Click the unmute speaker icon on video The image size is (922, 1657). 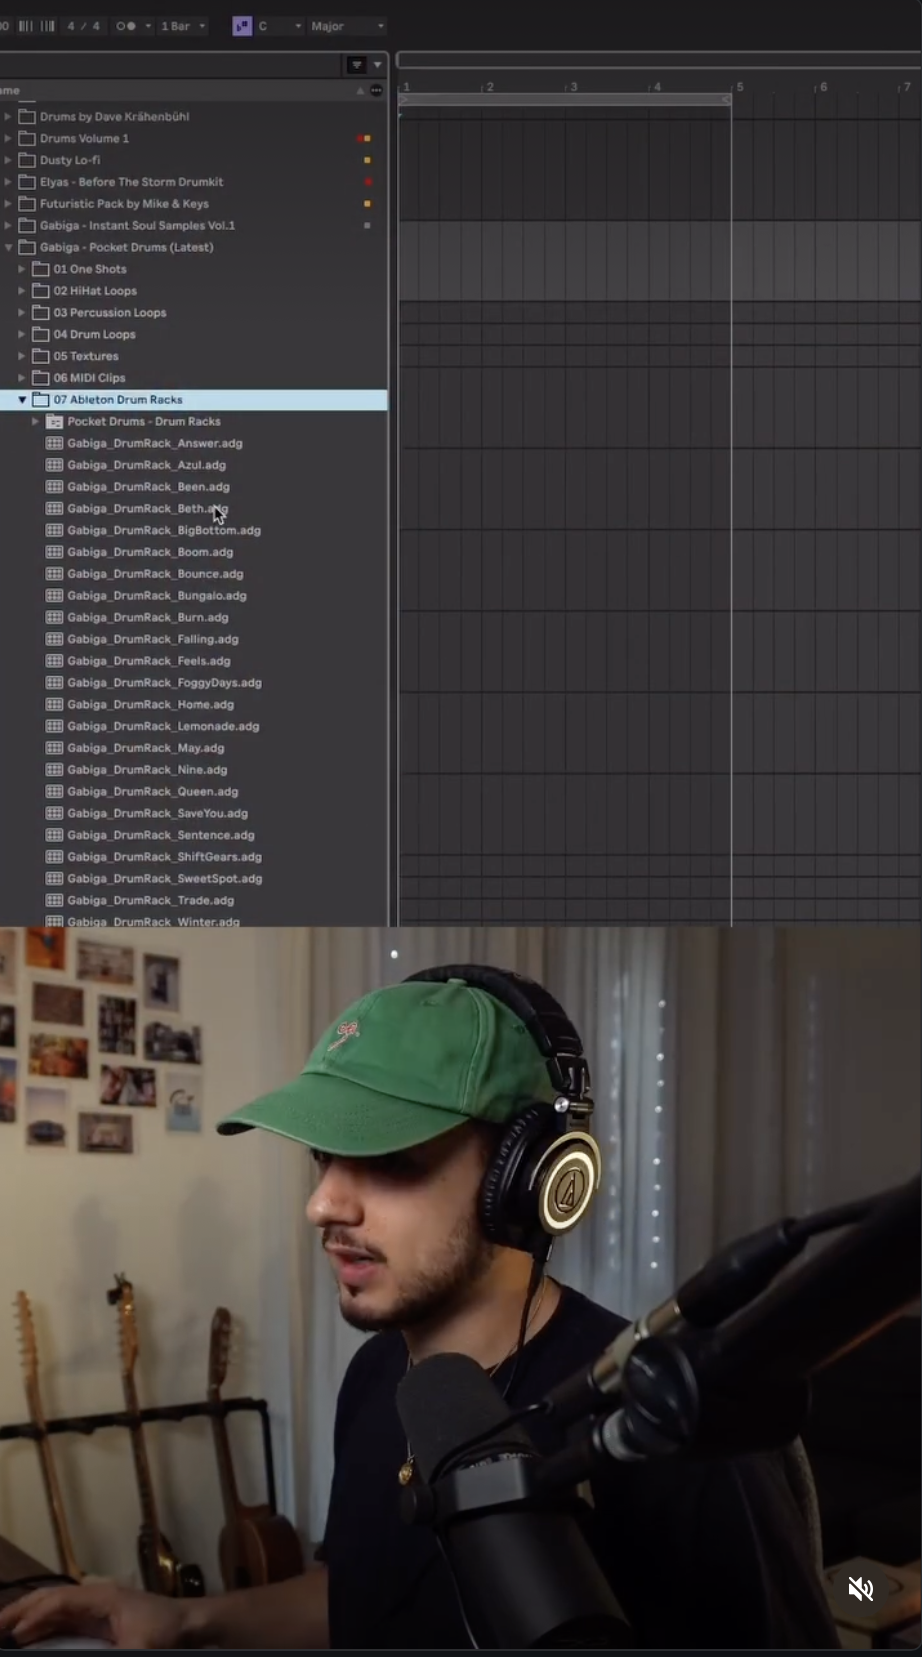tap(860, 1588)
